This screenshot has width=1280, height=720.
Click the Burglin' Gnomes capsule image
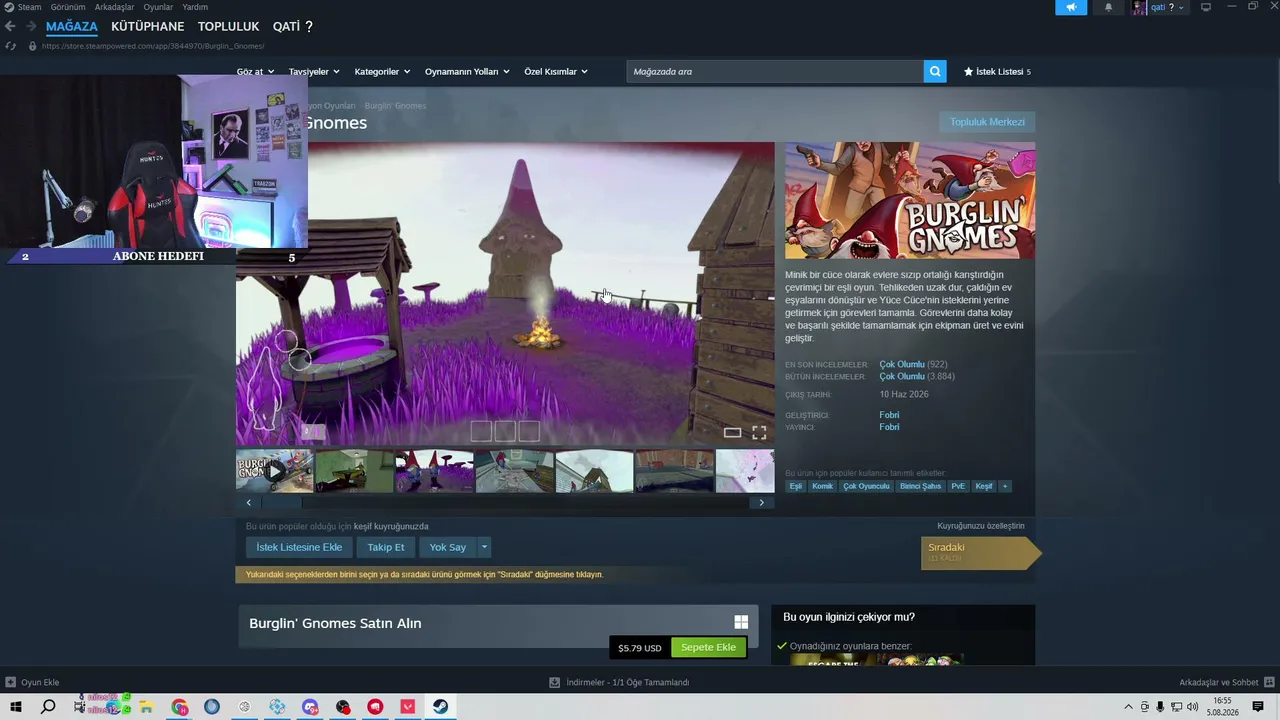(x=910, y=200)
